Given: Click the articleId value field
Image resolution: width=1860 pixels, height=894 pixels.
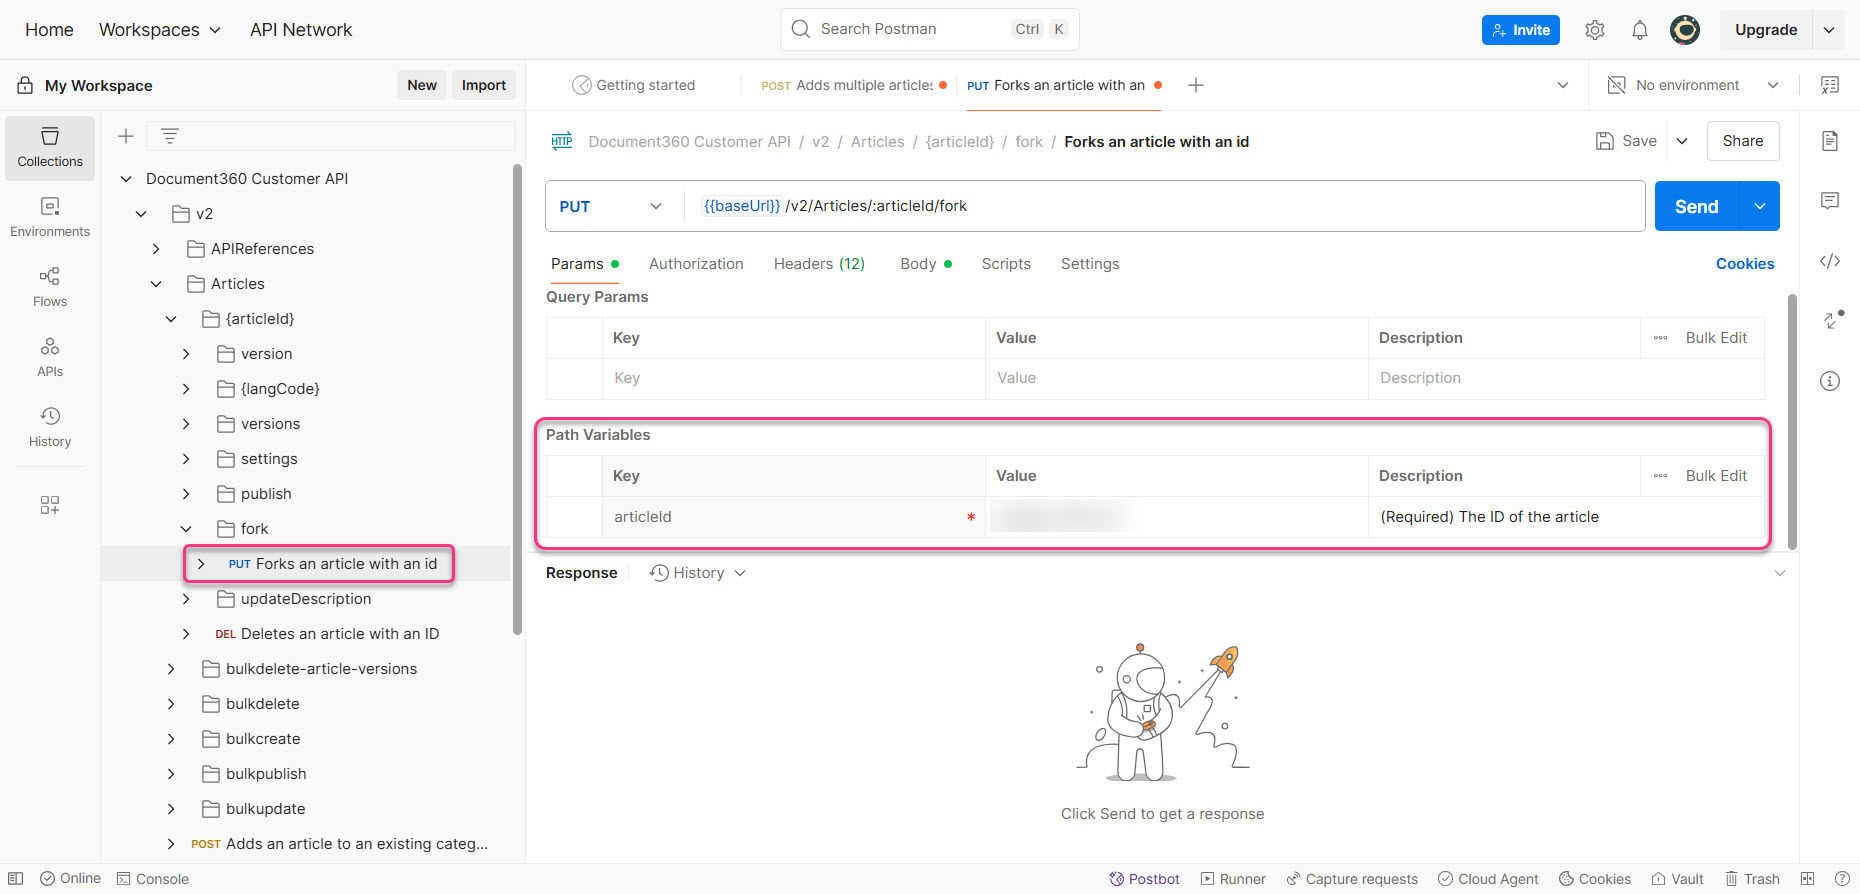Looking at the screenshot, I should tap(1176, 517).
